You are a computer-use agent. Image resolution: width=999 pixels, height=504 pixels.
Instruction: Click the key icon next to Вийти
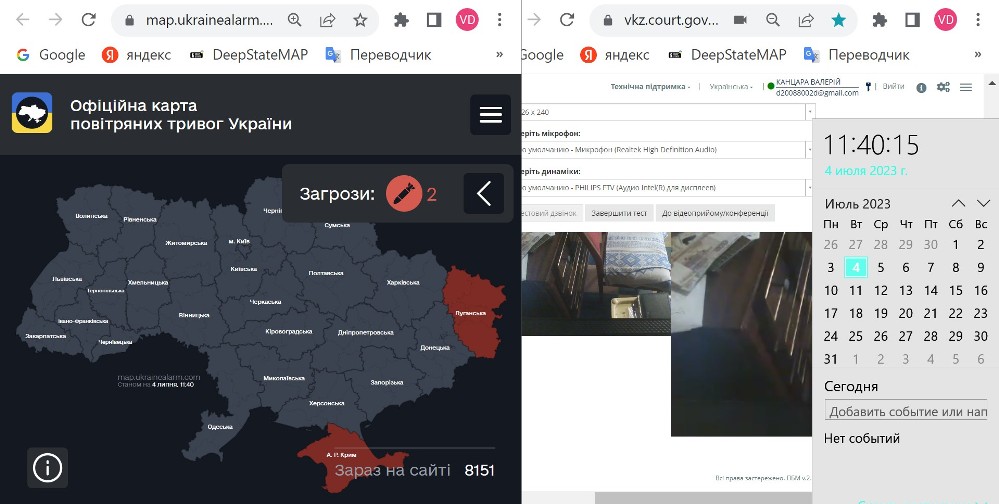[x=868, y=87]
